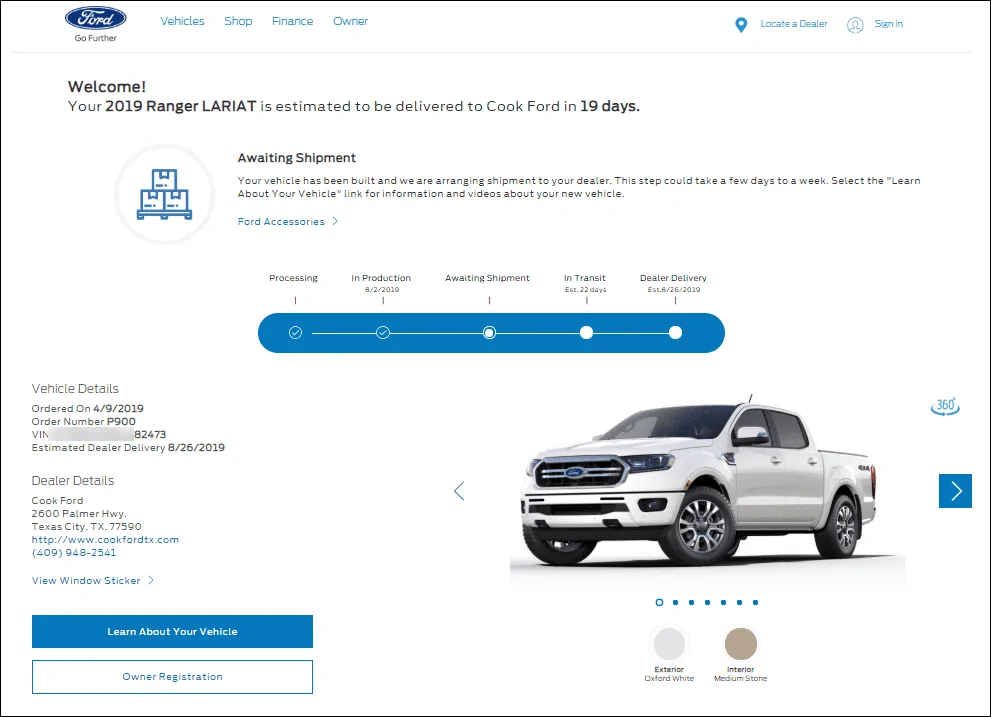Click the Dealer Delivery label above progress bar

(x=673, y=278)
